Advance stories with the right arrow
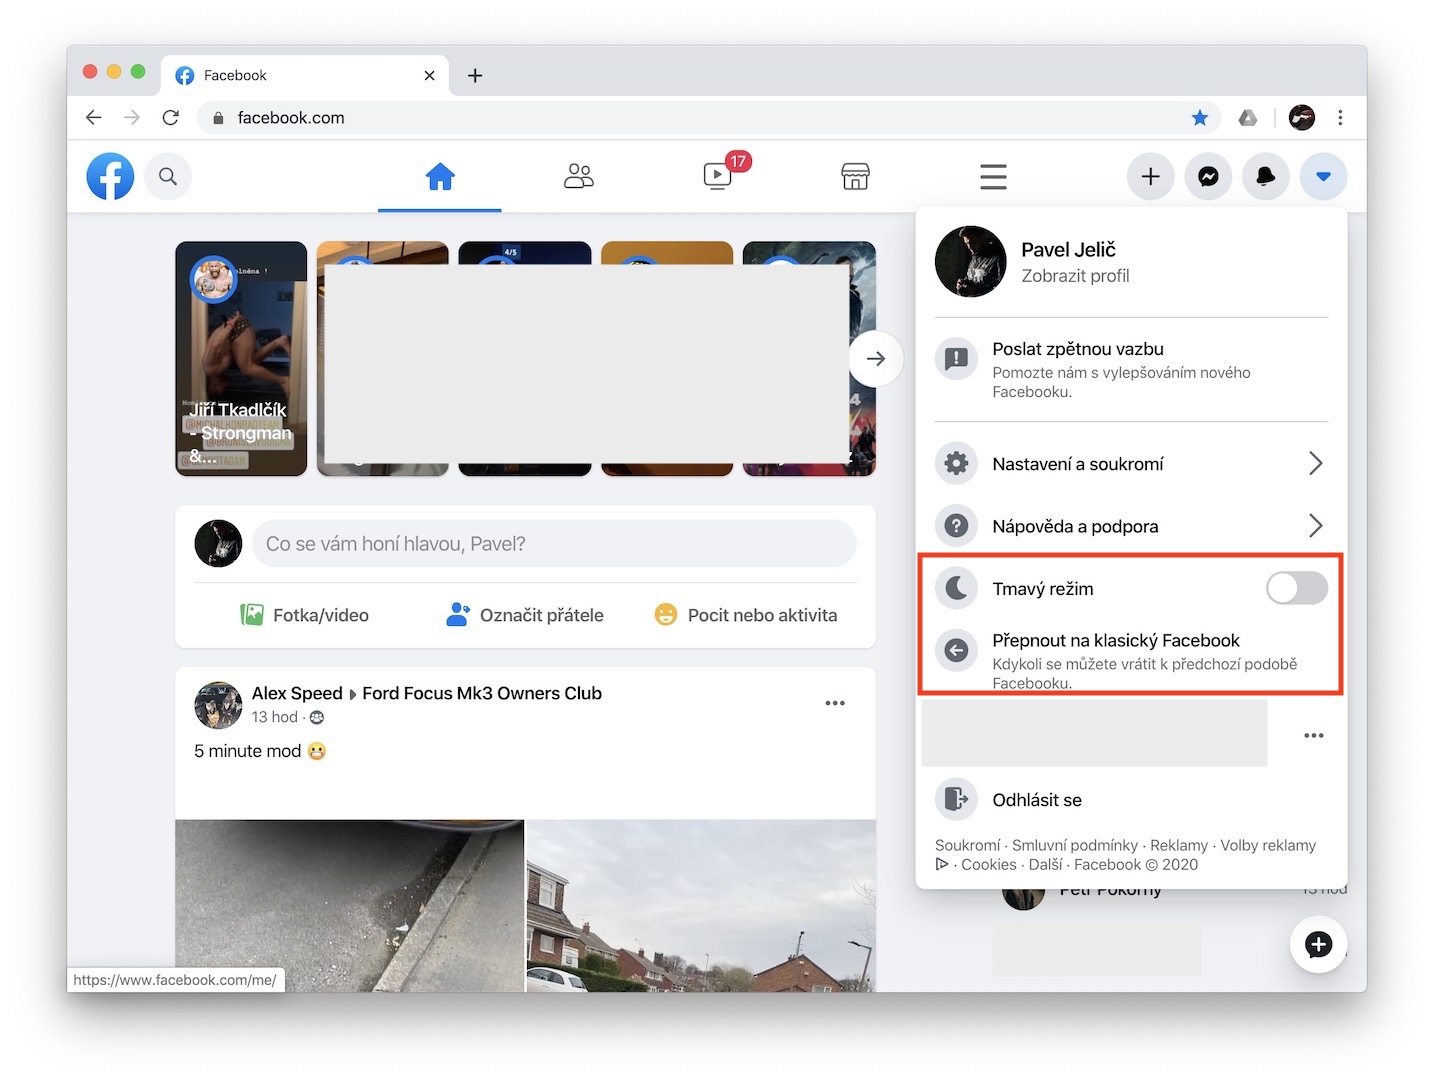 pyautogui.click(x=876, y=358)
